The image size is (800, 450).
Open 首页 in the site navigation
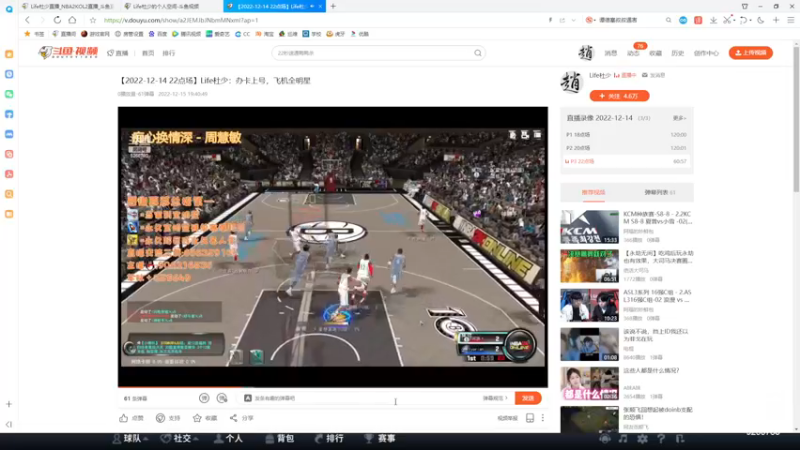(148, 53)
